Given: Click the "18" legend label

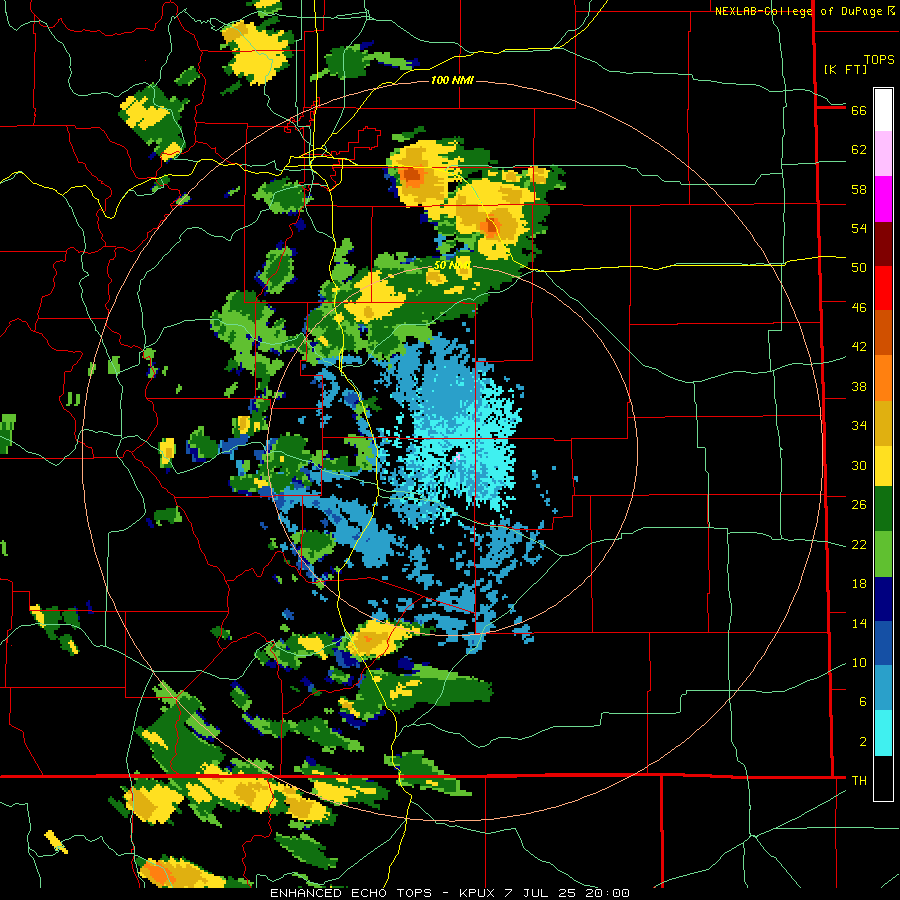Looking at the screenshot, I should tap(859, 584).
